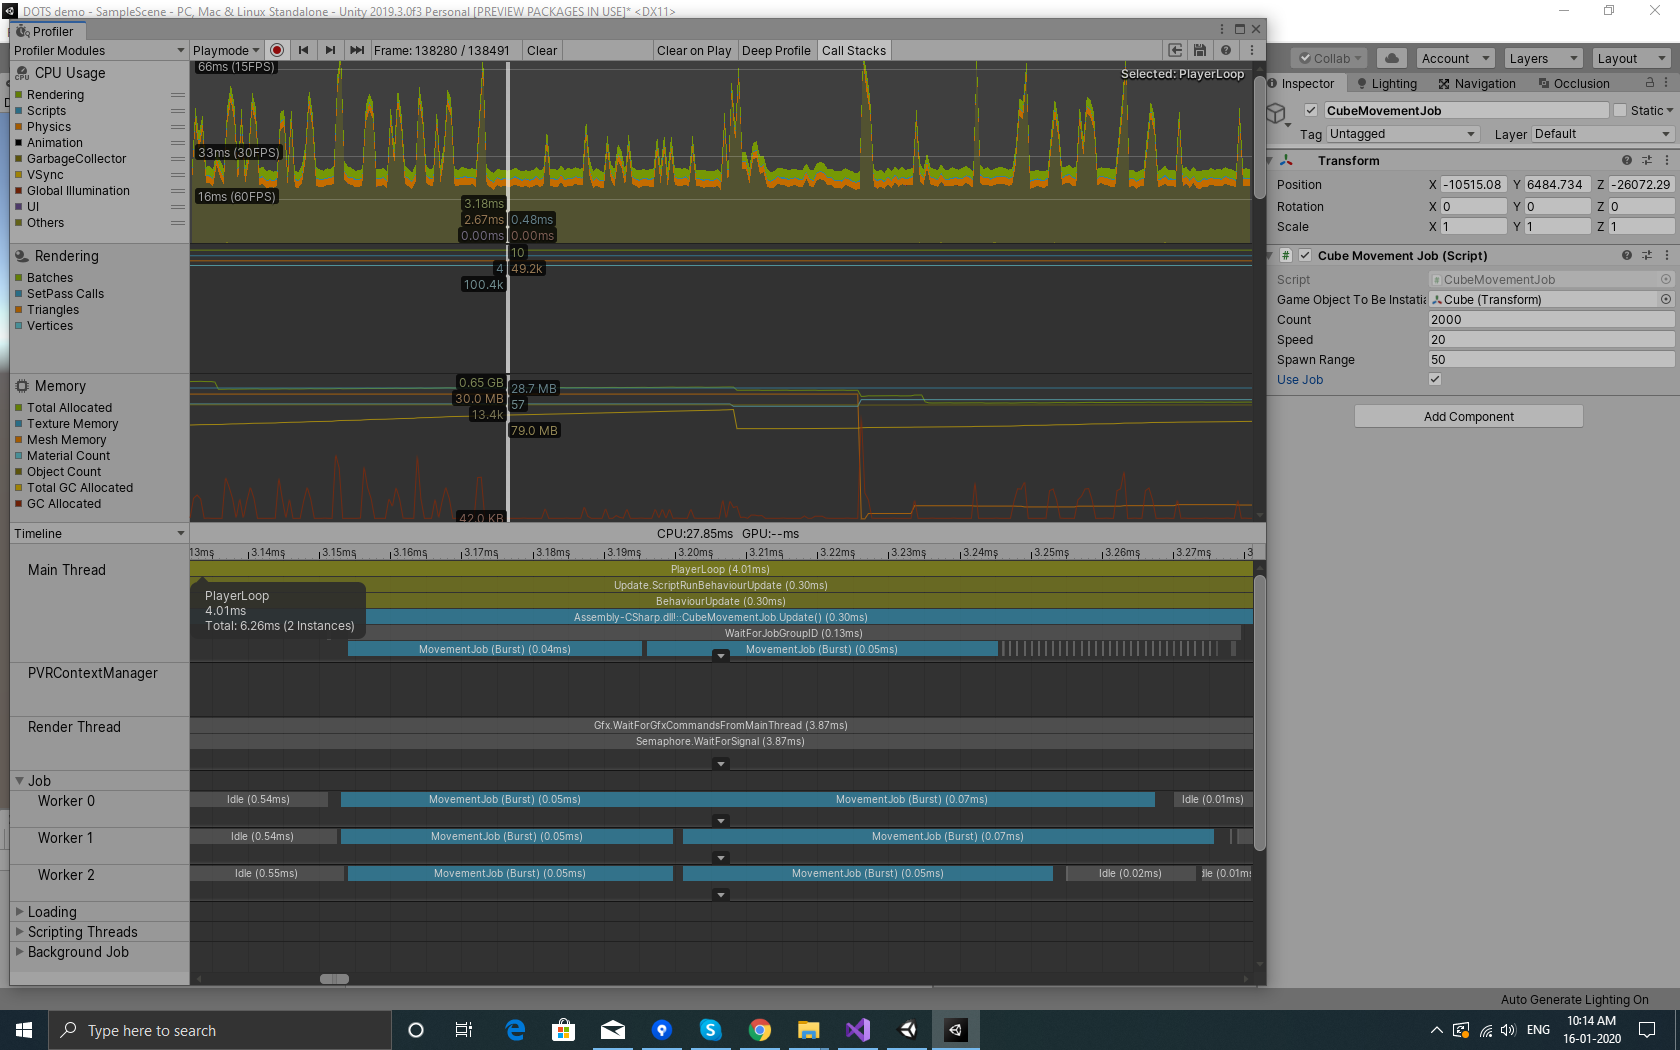Select the Inspector tab
This screenshot has height=1050, width=1680.
coord(1301,83)
